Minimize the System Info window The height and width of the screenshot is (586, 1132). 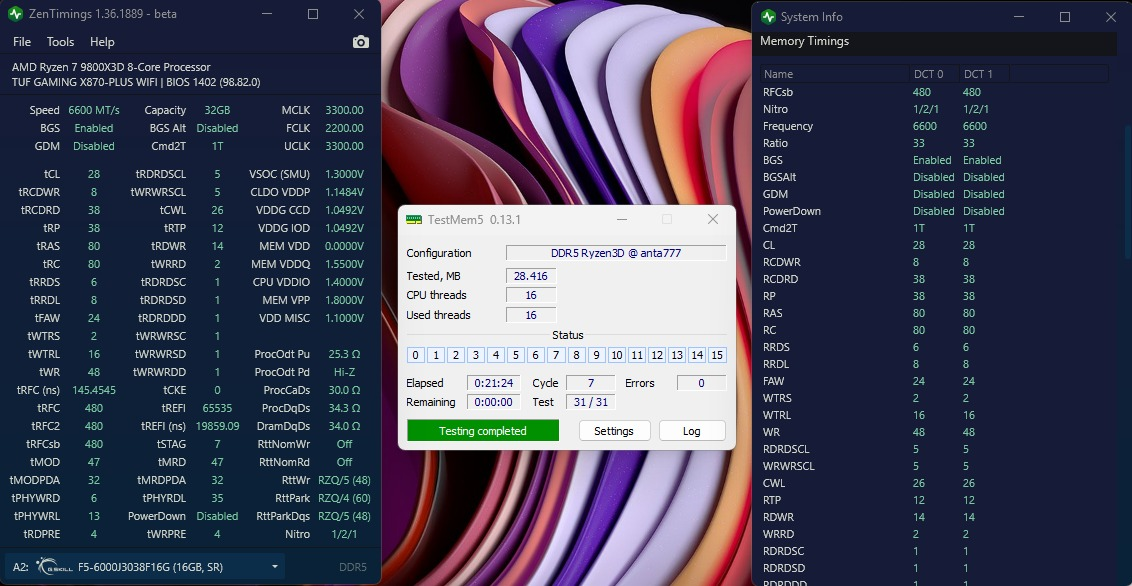(1019, 17)
